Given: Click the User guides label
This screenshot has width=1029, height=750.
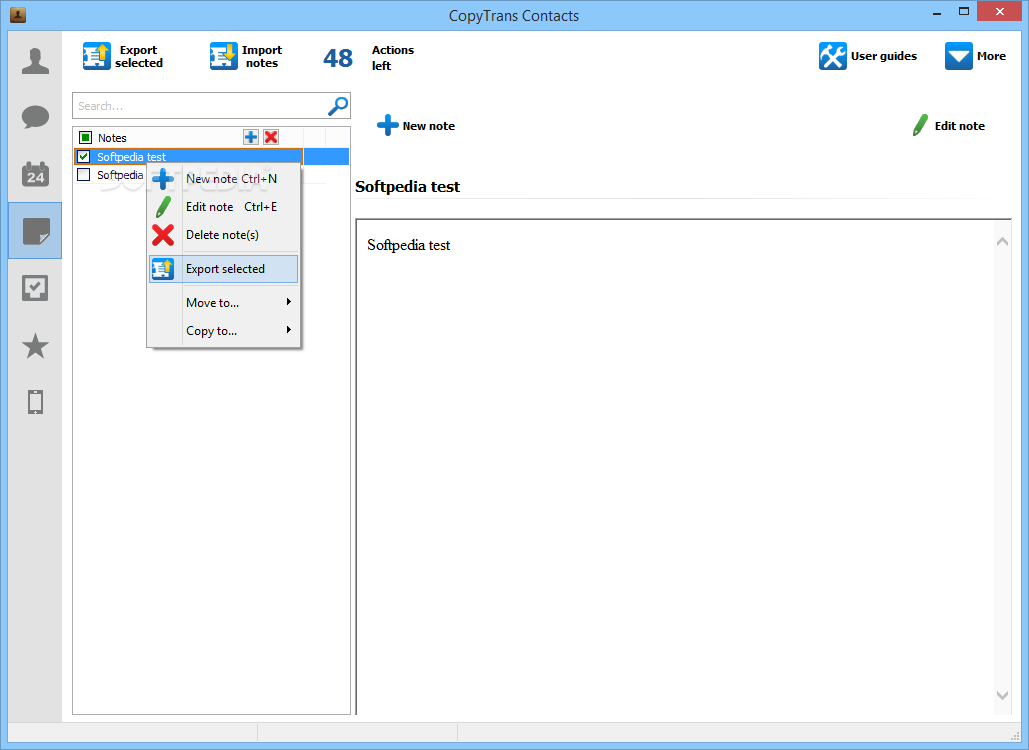Looking at the screenshot, I should (884, 56).
